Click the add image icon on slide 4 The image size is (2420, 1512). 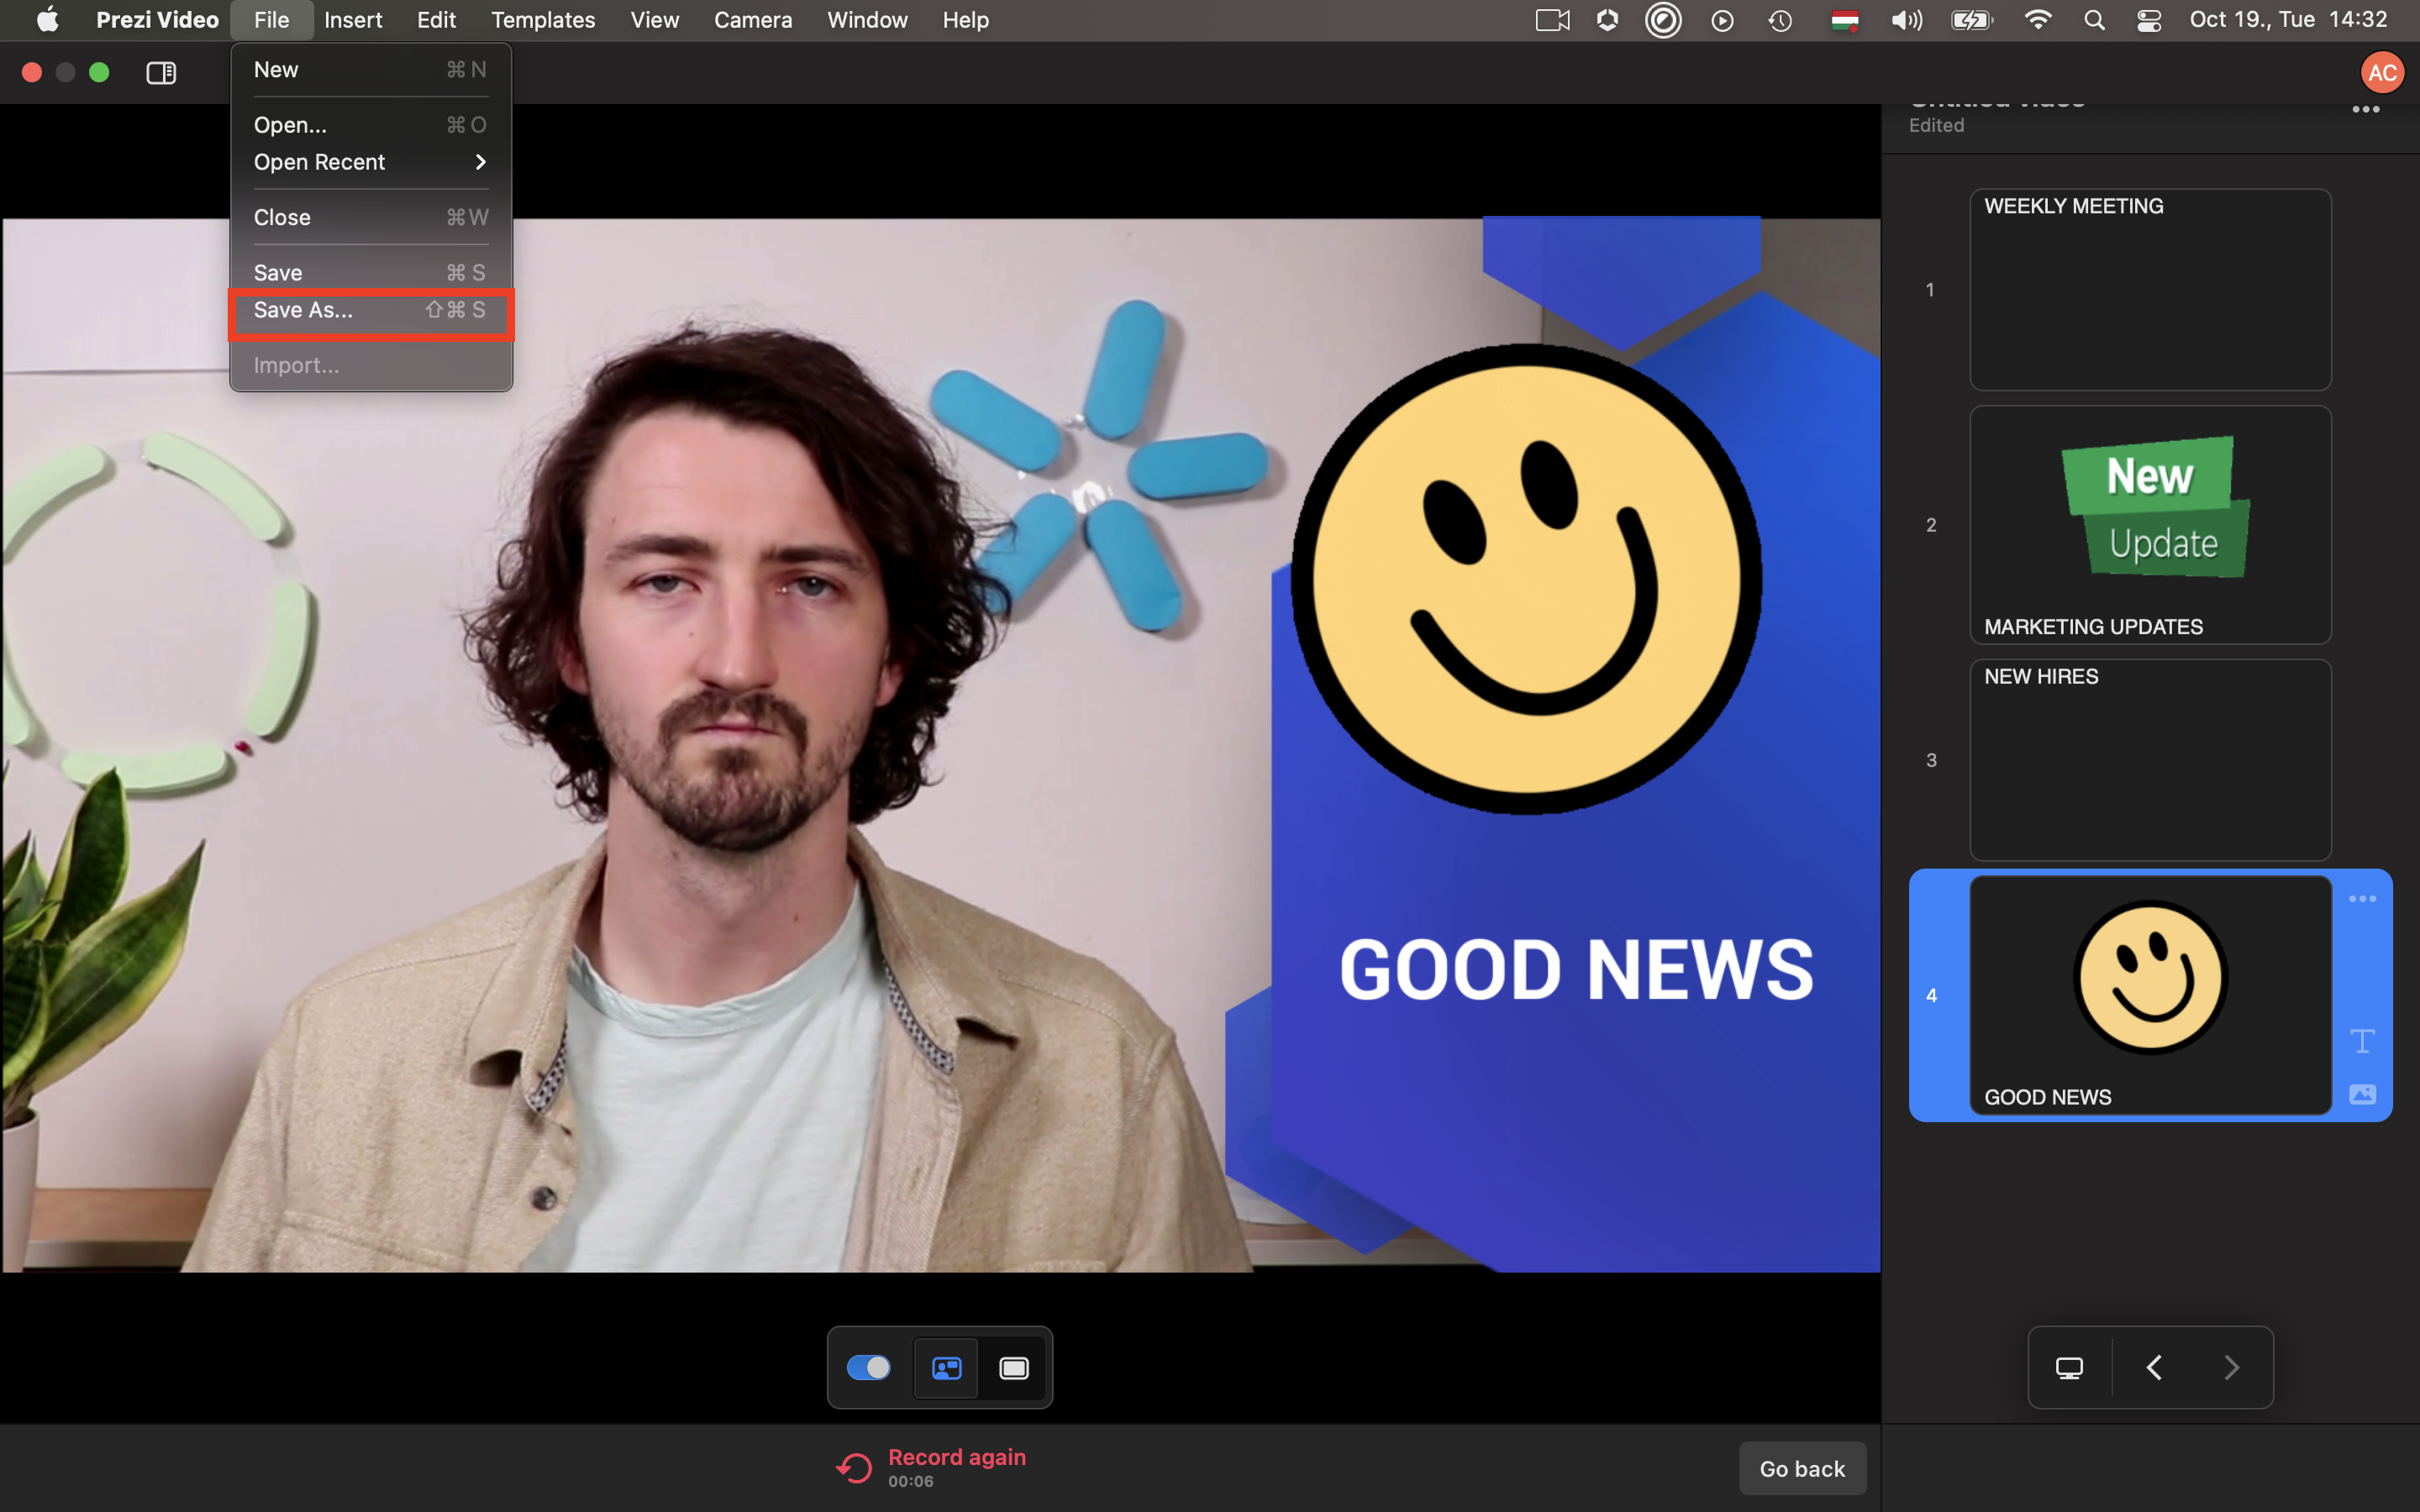coord(2362,1094)
